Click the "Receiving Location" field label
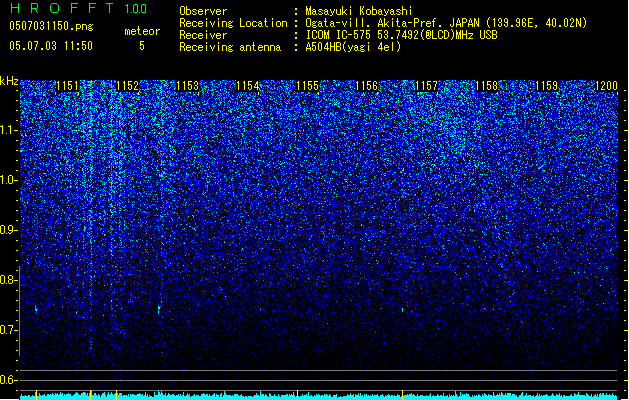 tap(233, 23)
